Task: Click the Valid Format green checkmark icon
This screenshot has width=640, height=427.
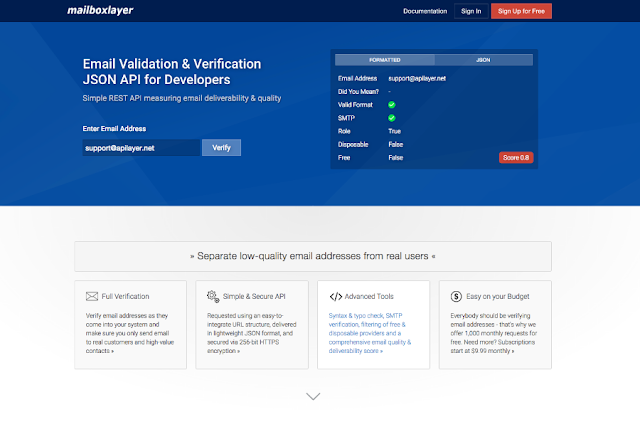Action: (x=391, y=105)
